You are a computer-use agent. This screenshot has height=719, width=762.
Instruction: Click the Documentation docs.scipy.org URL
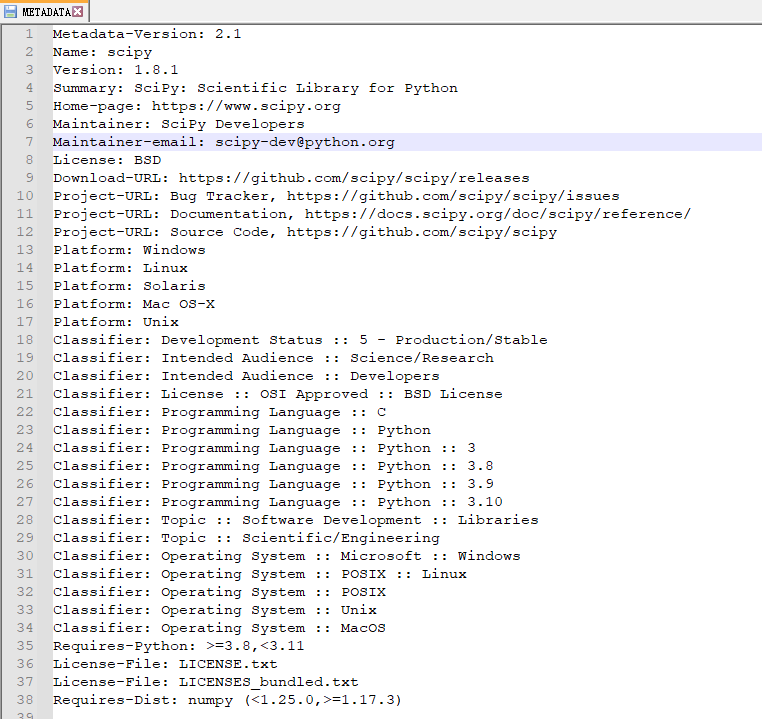click(x=498, y=214)
